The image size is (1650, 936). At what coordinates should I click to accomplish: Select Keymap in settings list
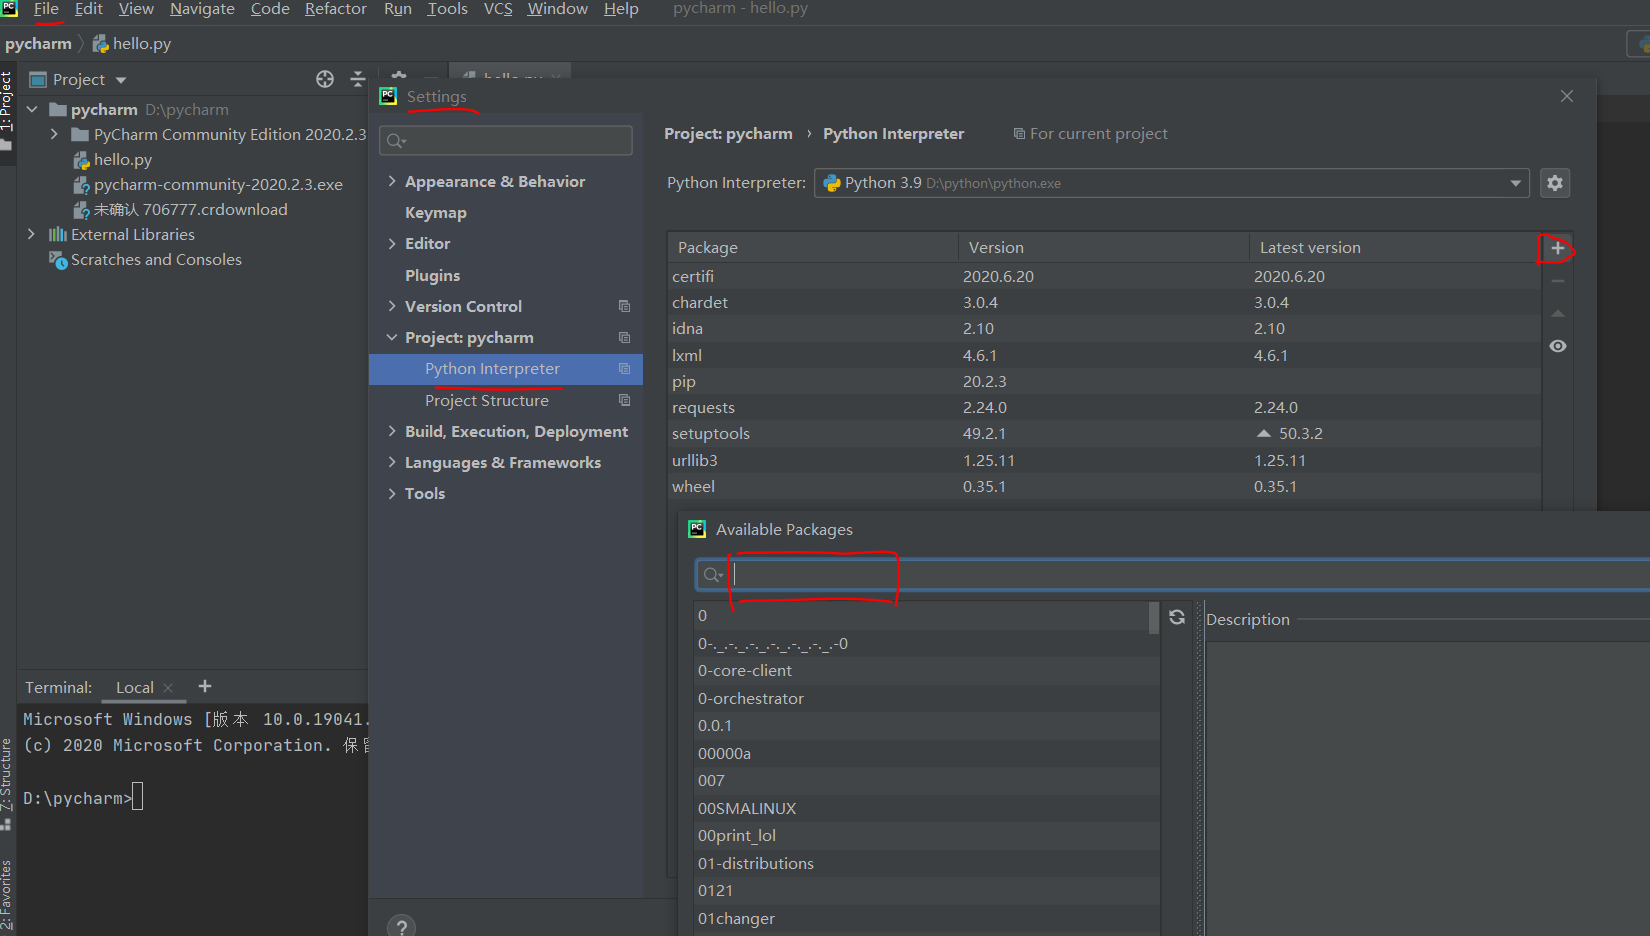(x=436, y=213)
